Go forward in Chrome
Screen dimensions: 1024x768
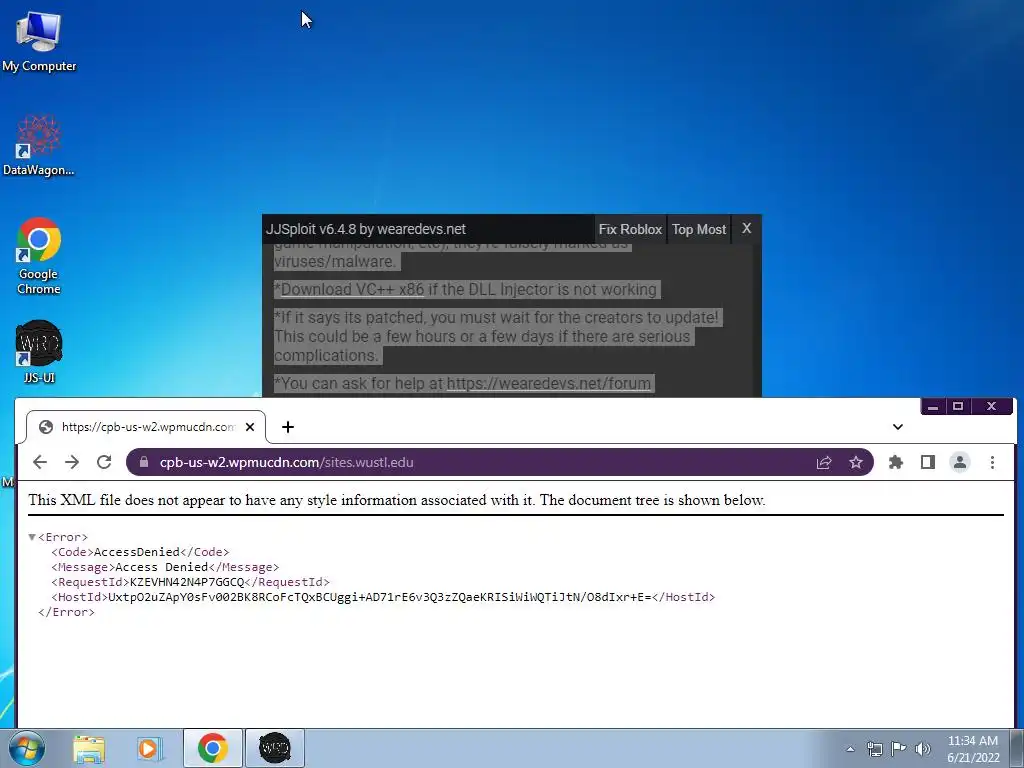tap(72, 462)
